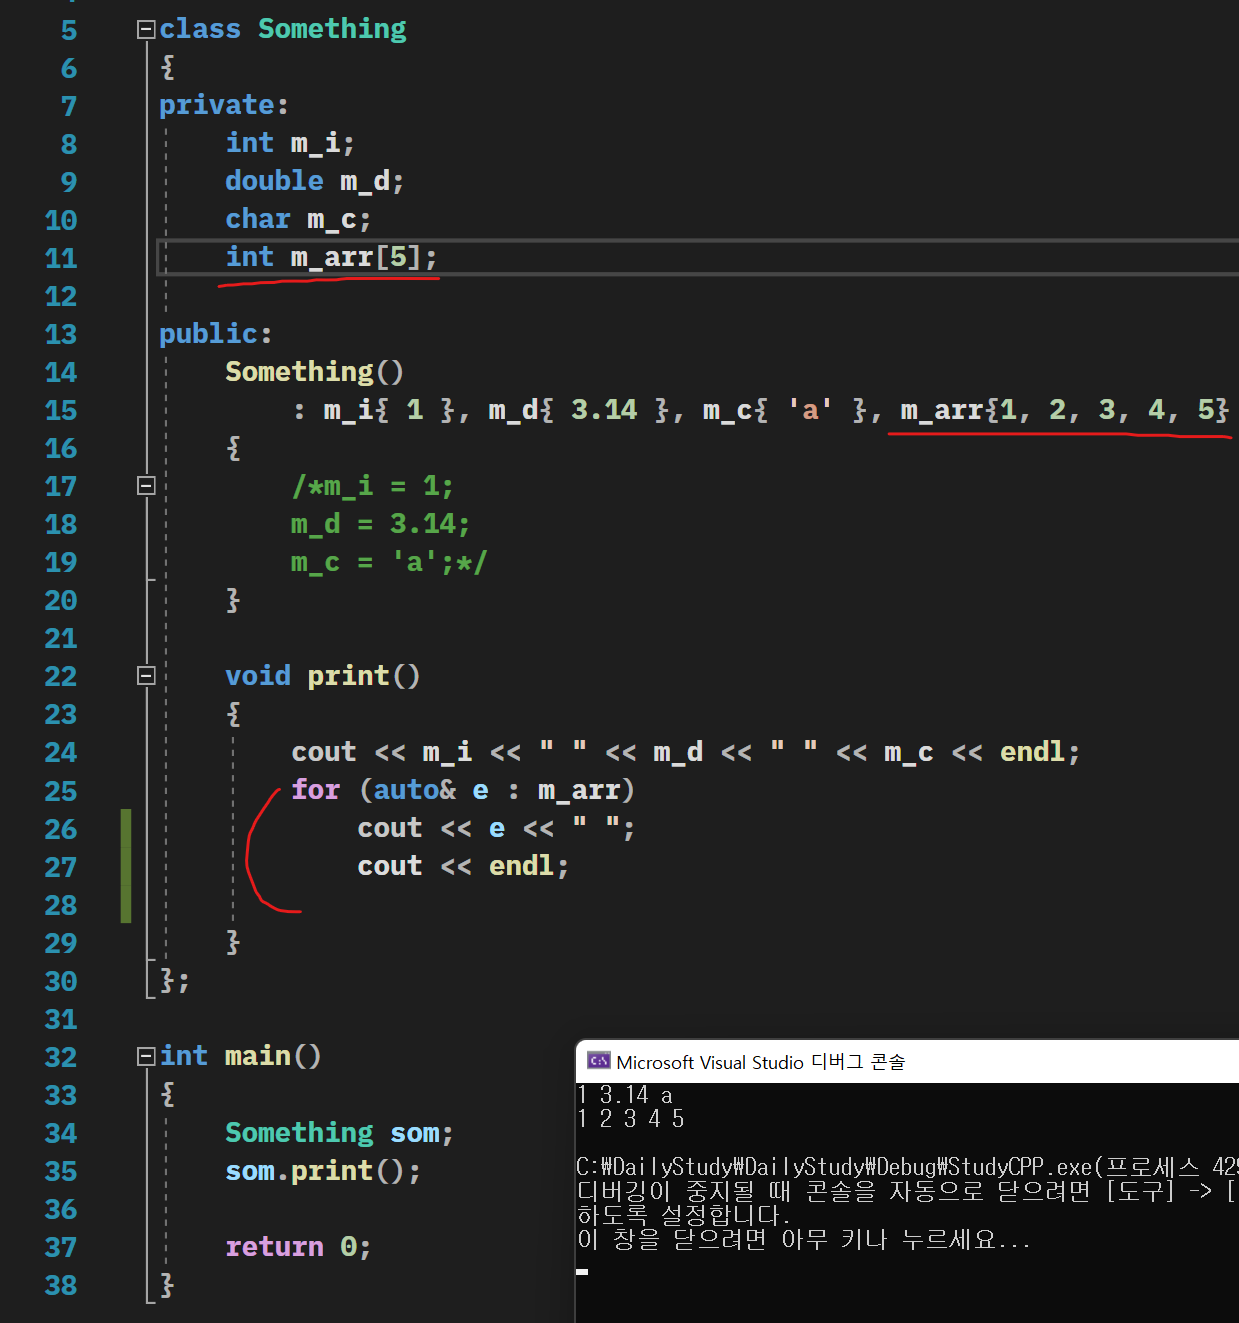
Task: Click line number 32 in the gutter
Action: click(x=61, y=1057)
